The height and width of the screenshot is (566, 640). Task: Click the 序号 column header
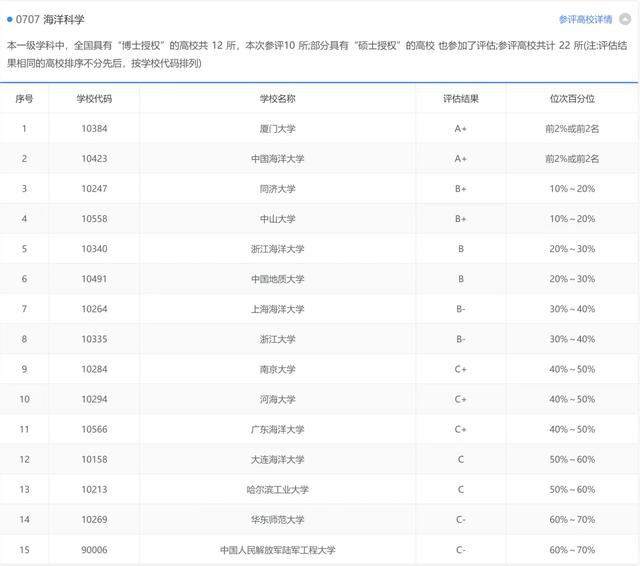pos(24,99)
